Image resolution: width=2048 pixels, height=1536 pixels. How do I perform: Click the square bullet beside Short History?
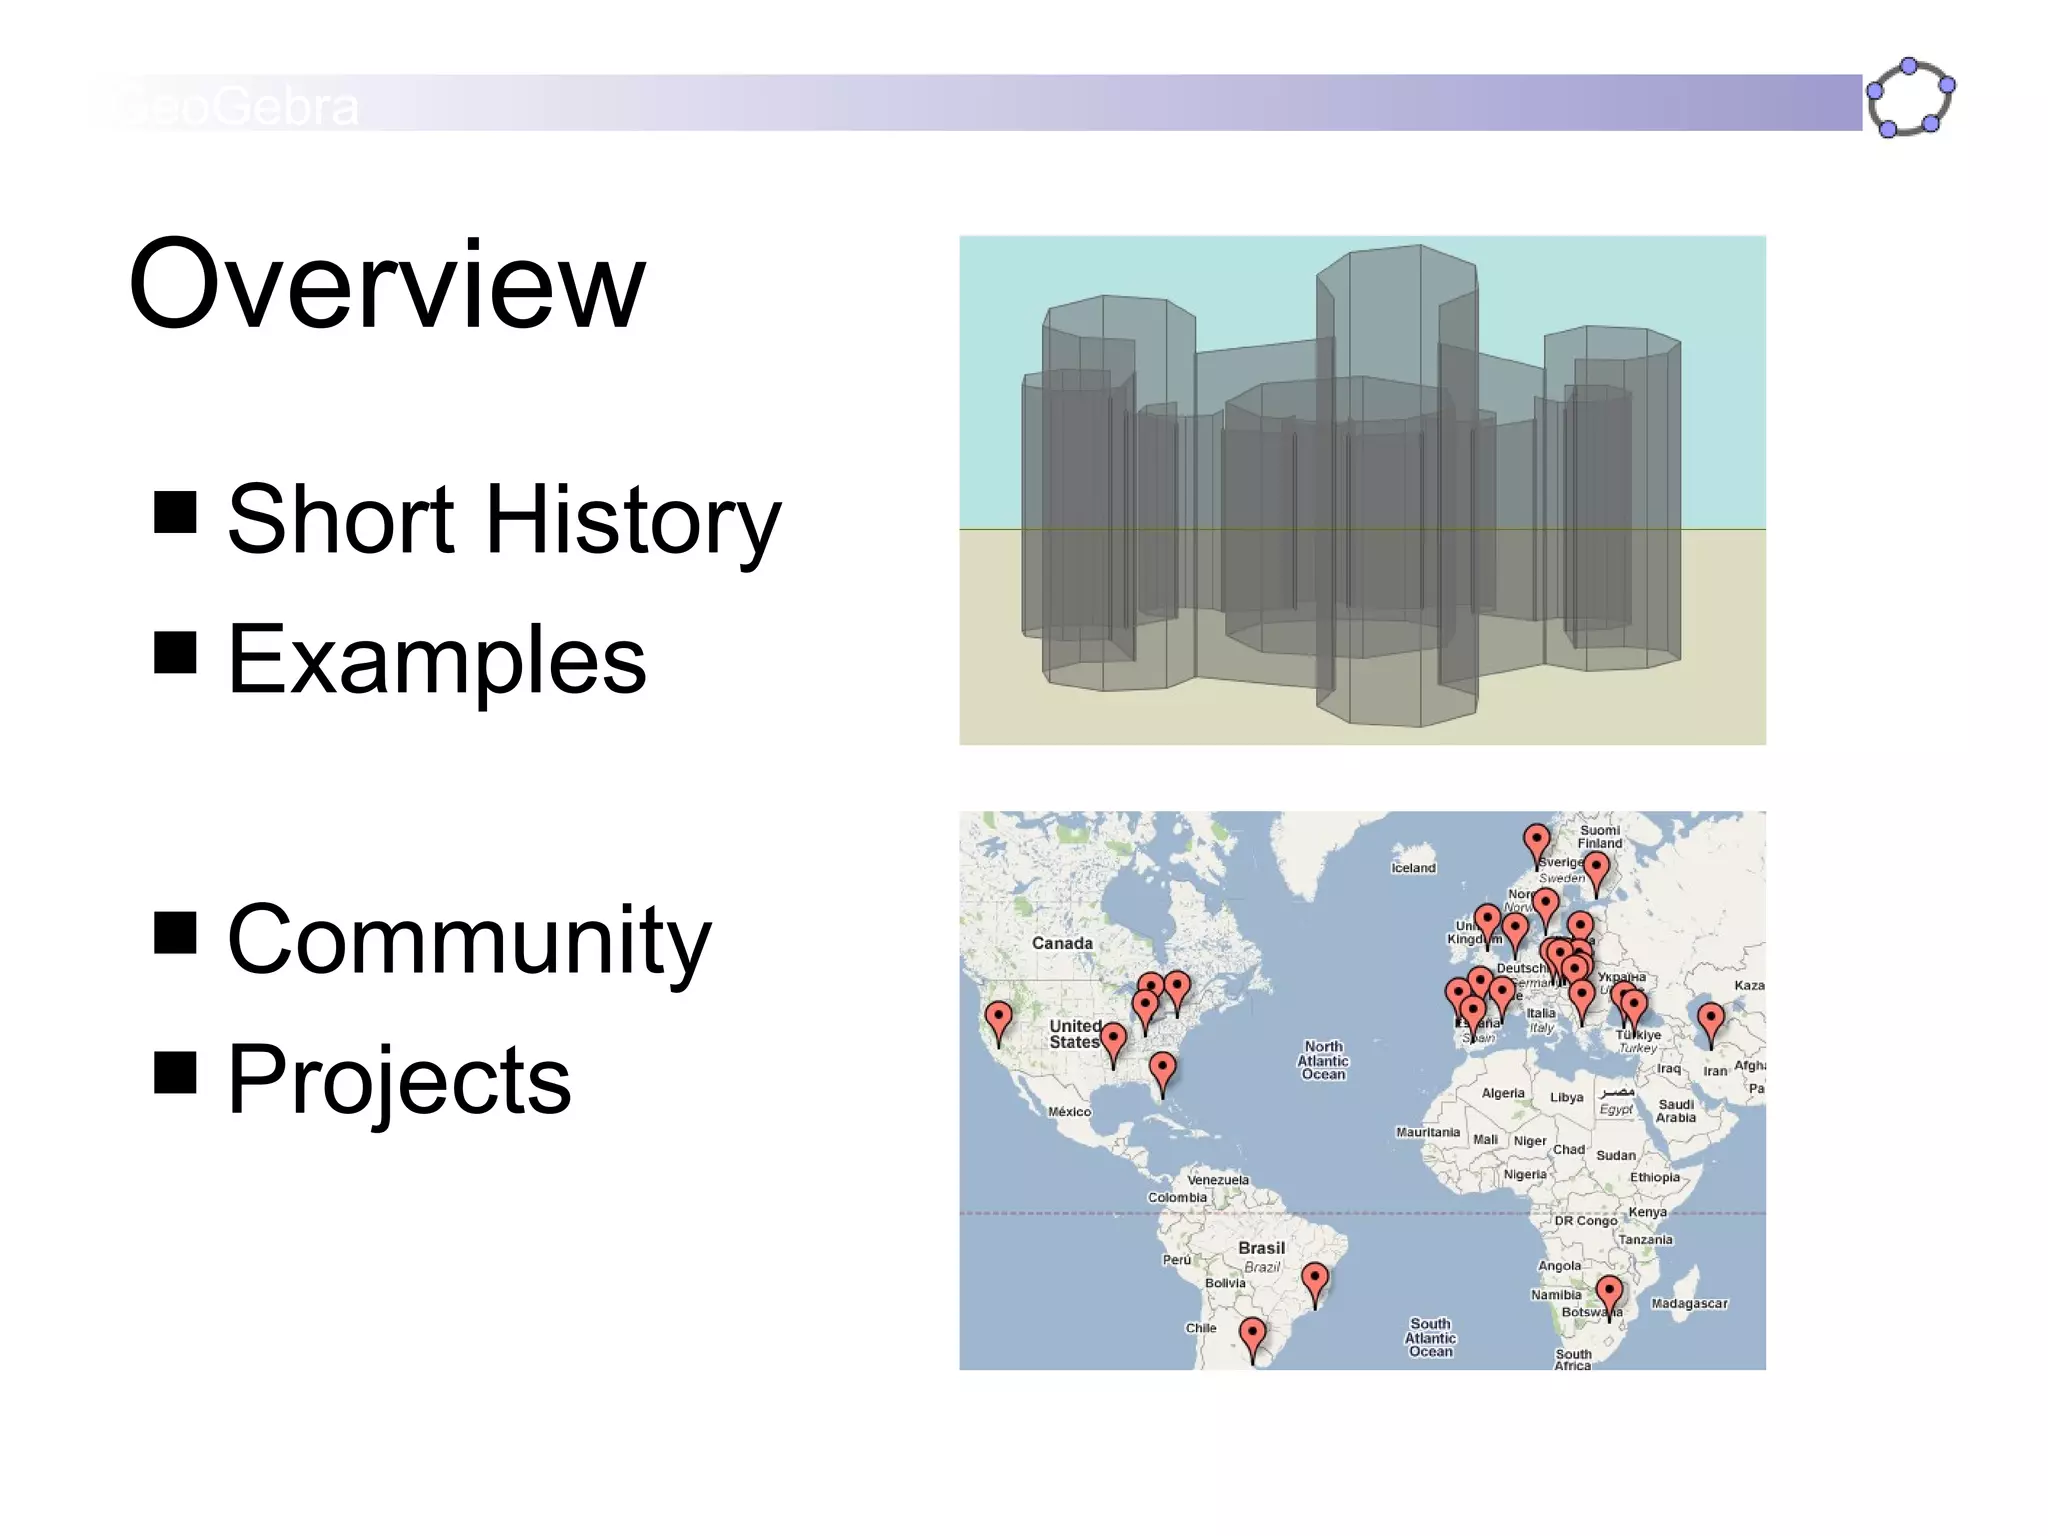tap(175, 512)
